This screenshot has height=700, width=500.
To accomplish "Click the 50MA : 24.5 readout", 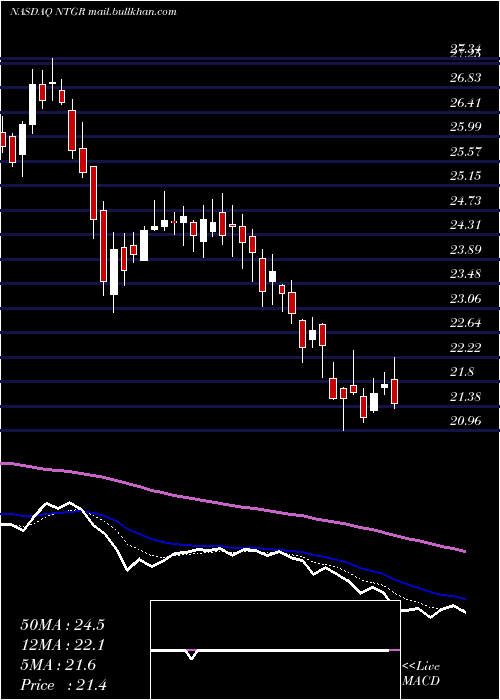I will 62,625.
